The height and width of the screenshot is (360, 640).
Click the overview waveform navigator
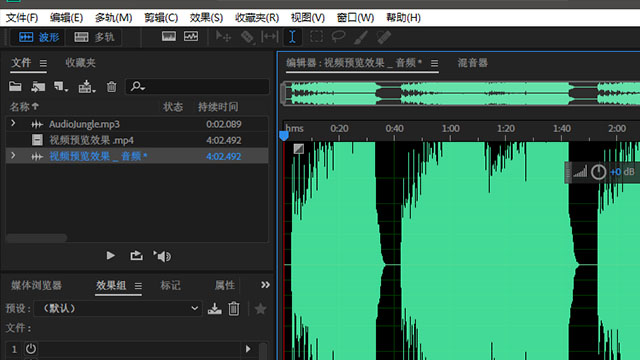click(461, 93)
